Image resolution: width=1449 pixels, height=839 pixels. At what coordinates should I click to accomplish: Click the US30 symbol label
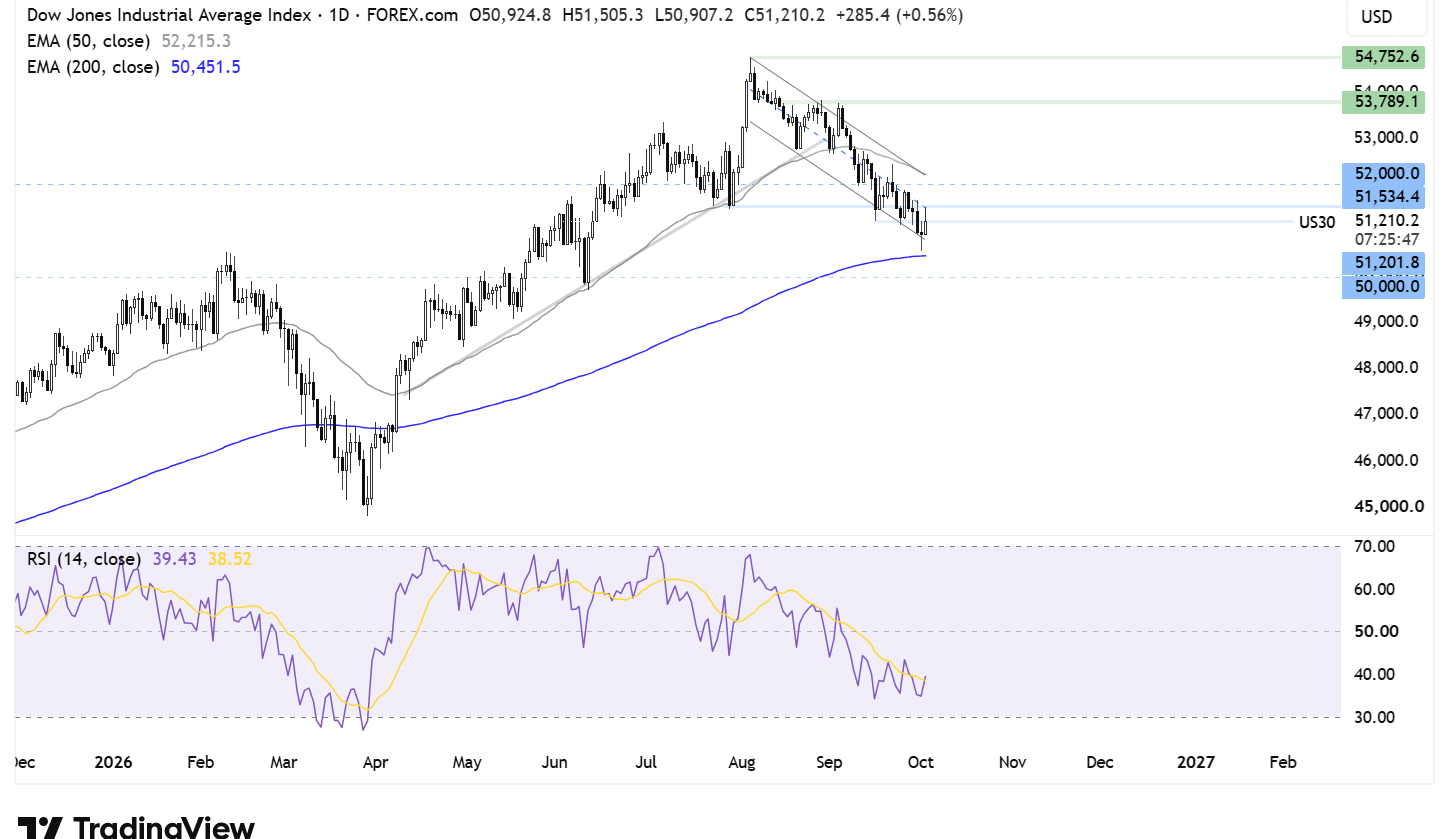[x=1317, y=223]
